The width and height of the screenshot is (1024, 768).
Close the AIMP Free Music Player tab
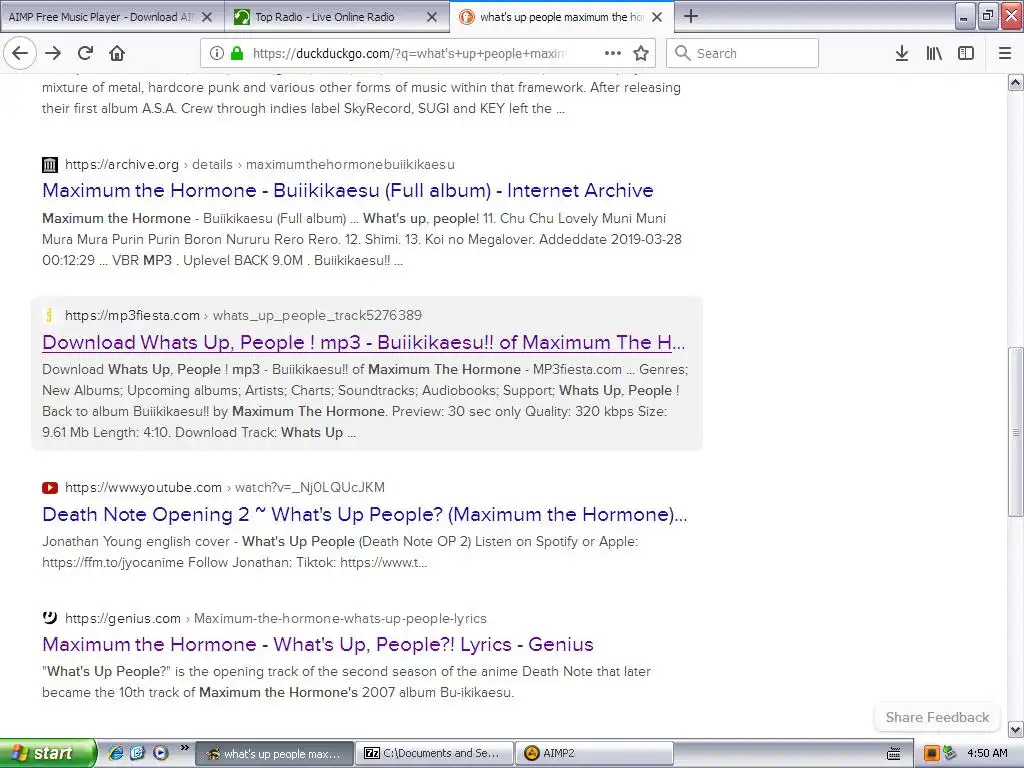(207, 17)
